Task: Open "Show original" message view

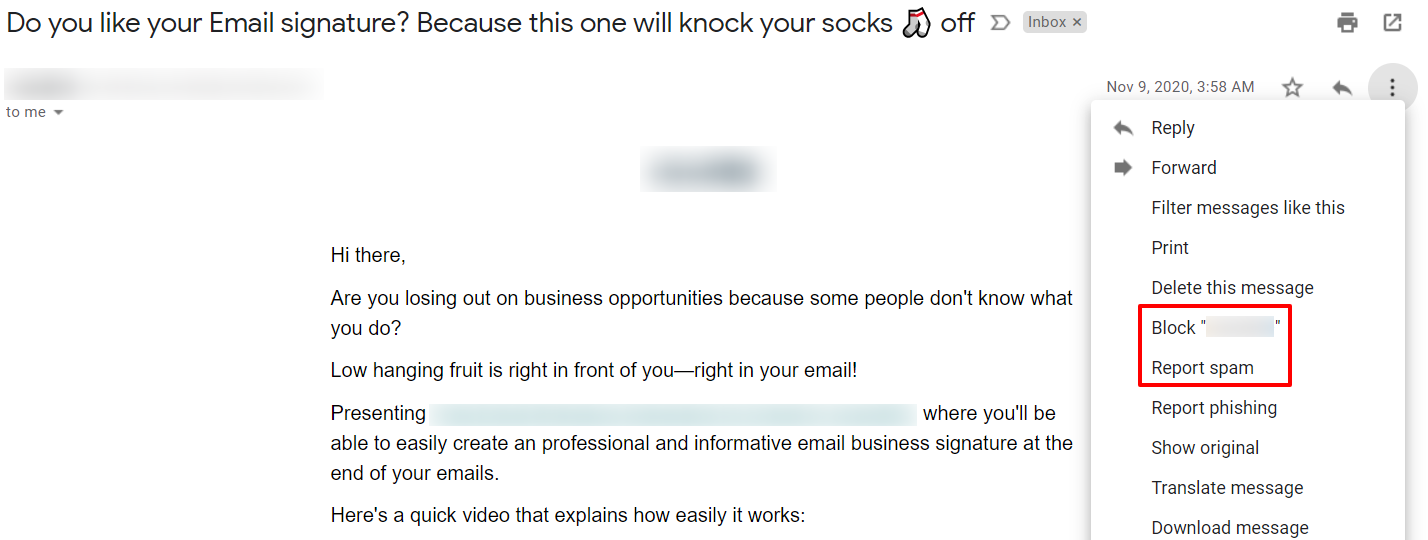Action: click(x=1205, y=448)
